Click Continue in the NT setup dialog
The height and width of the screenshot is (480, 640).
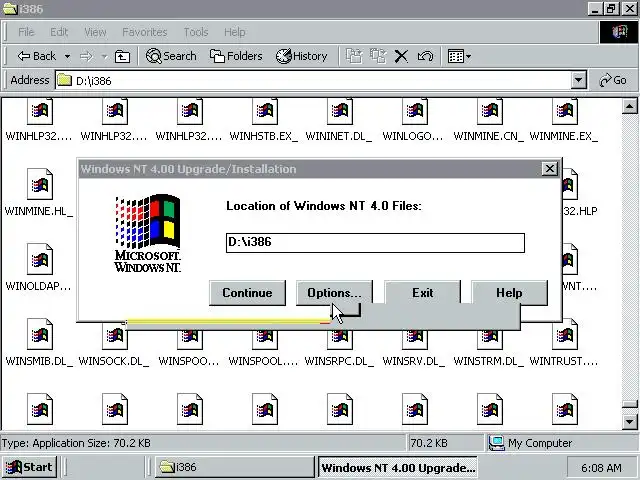click(x=247, y=293)
